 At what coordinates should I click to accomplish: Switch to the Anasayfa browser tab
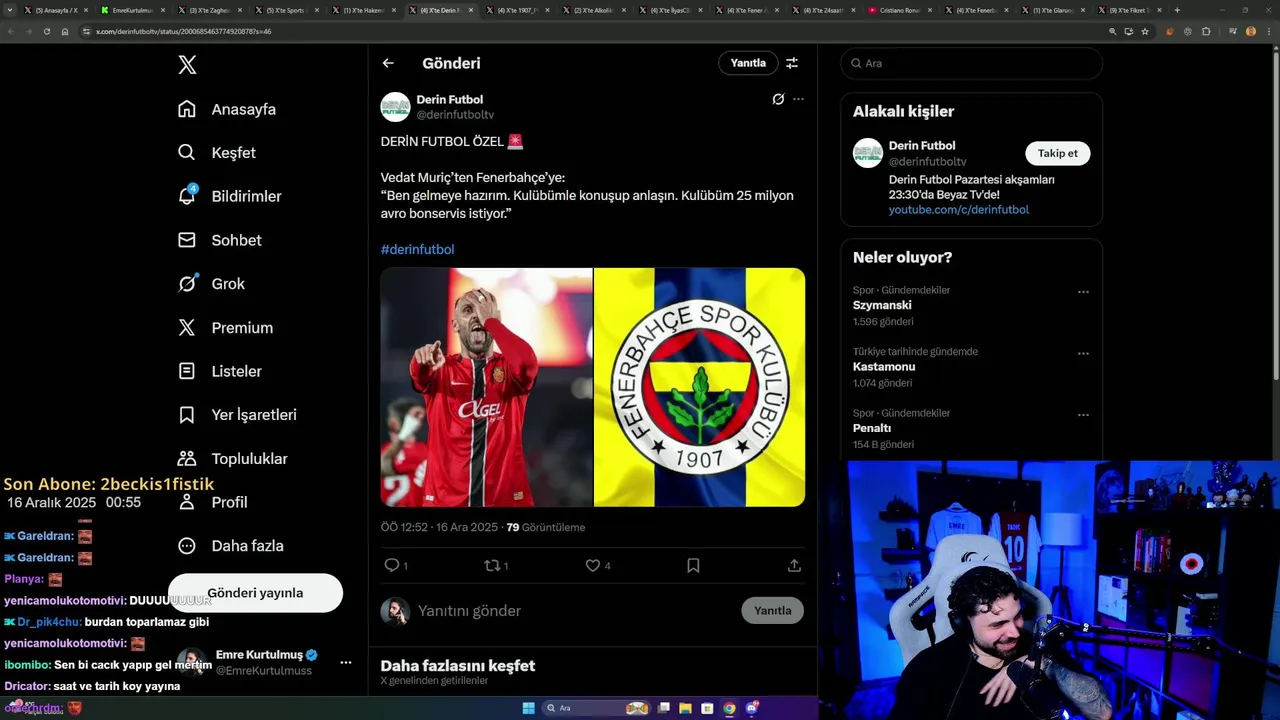(x=57, y=10)
